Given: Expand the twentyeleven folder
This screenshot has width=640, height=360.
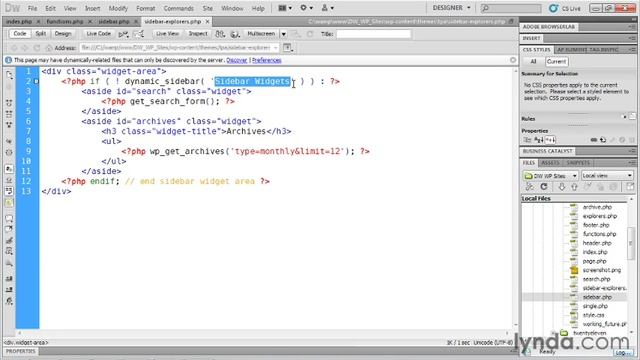Looking at the screenshot, I should (x=553, y=333).
